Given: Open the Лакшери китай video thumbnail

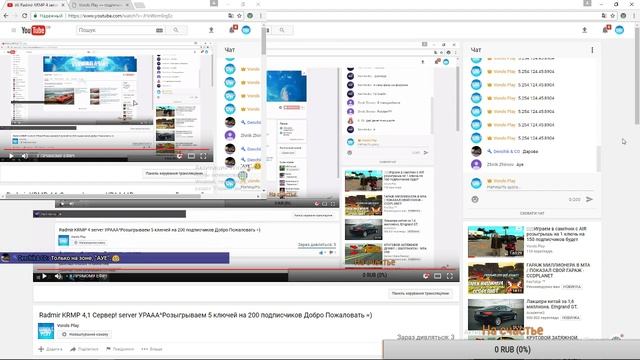Looking at the screenshot, I should pyautogui.click(x=496, y=314).
